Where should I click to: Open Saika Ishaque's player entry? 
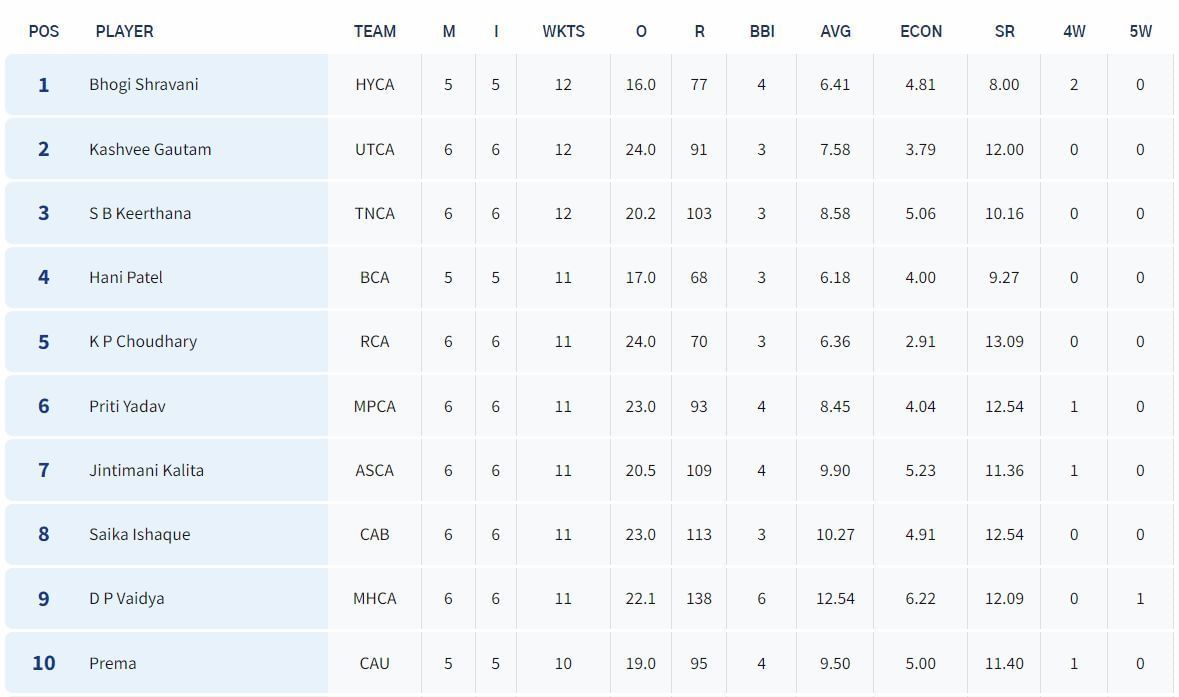pyautogui.click(x=139, y=534)
